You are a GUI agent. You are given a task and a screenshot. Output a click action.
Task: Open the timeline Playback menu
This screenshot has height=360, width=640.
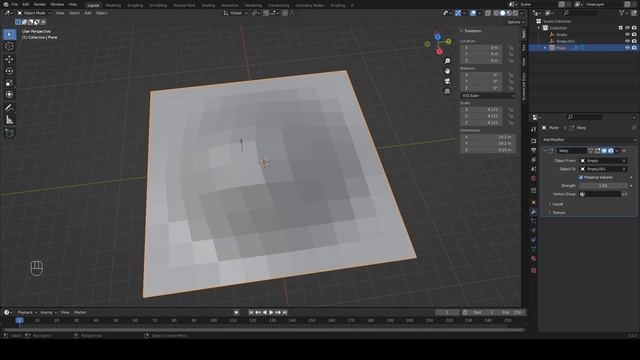27,312
